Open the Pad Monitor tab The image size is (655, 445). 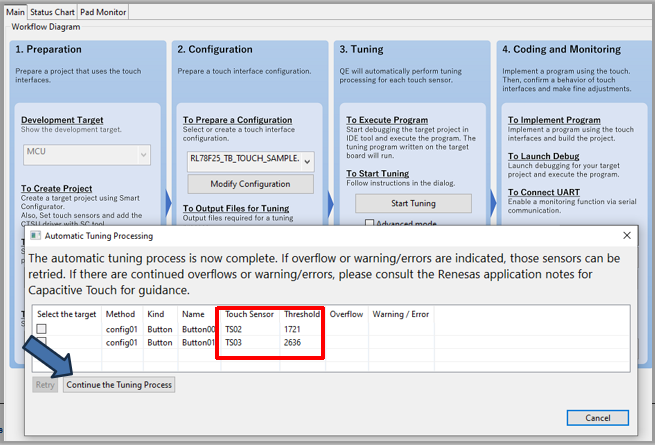click(x=103, y=11)
